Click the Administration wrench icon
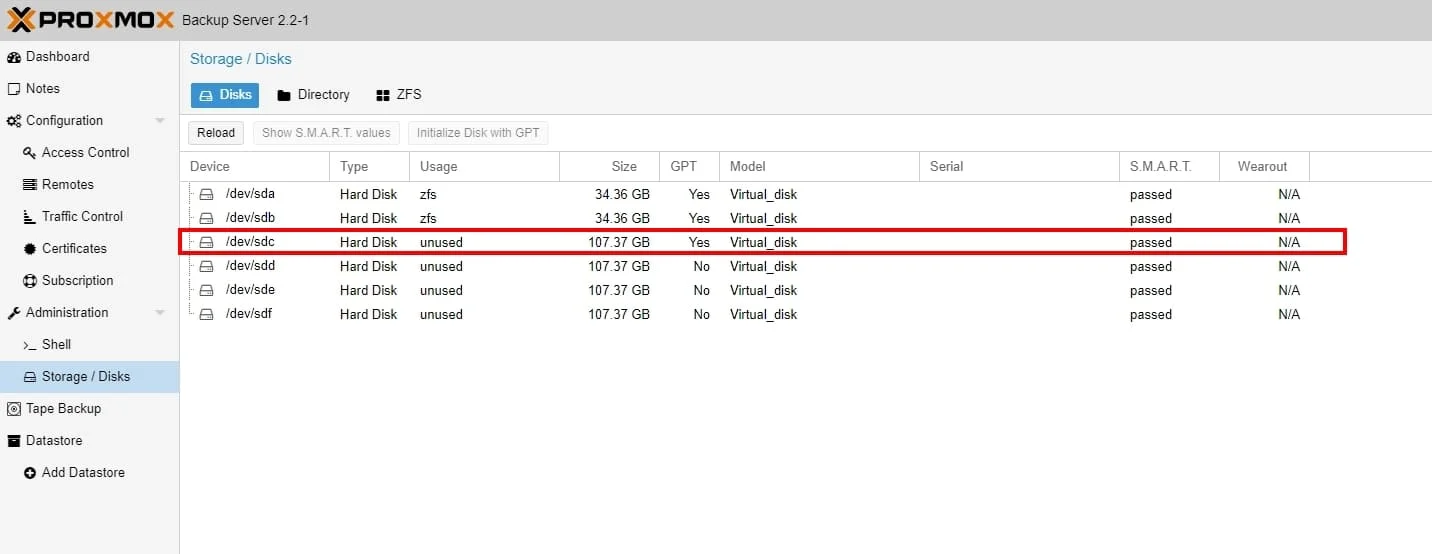 [14, 313]
